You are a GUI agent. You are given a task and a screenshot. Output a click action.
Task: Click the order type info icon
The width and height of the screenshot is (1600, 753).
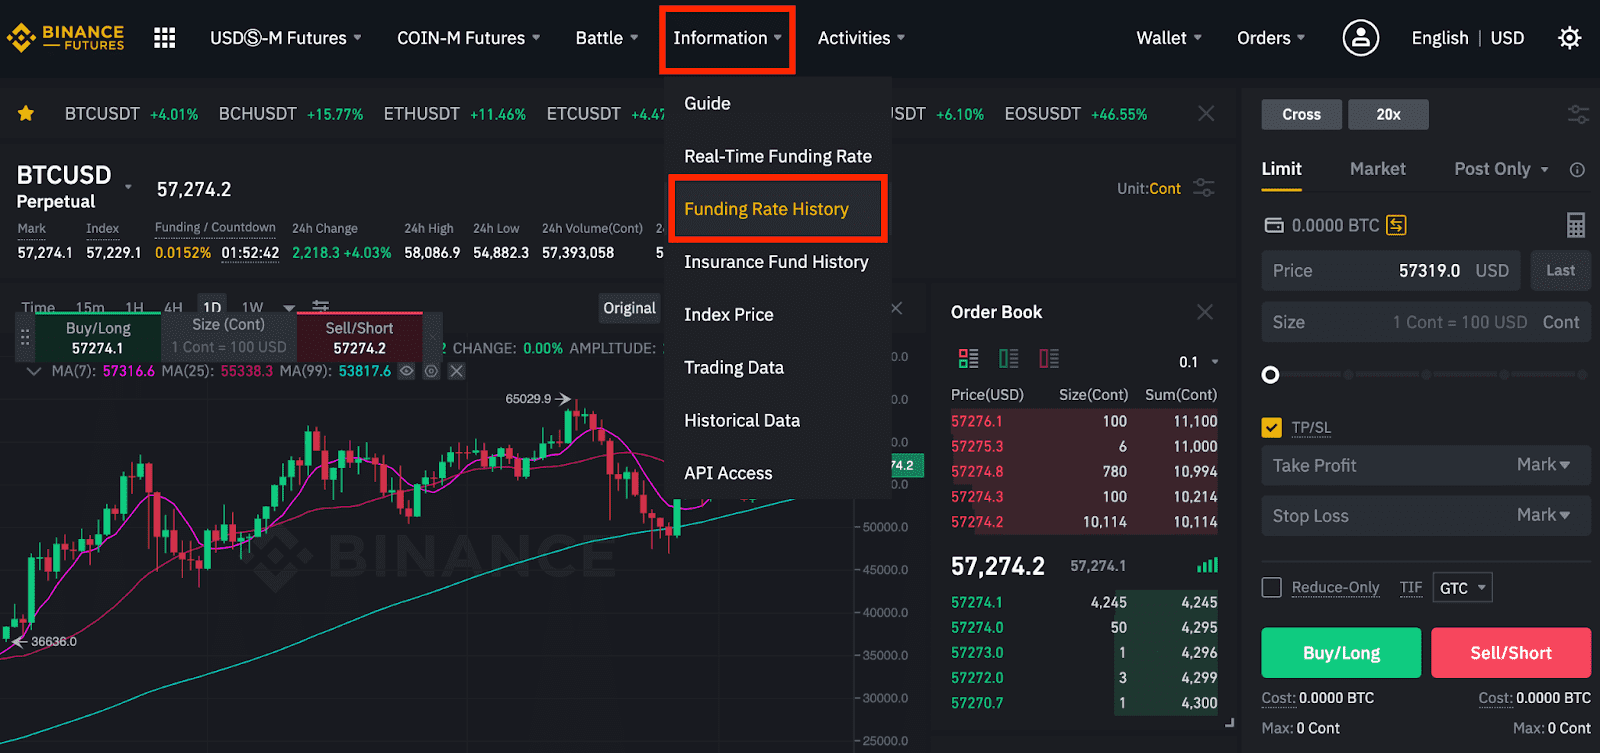(x=1577, y=170)
